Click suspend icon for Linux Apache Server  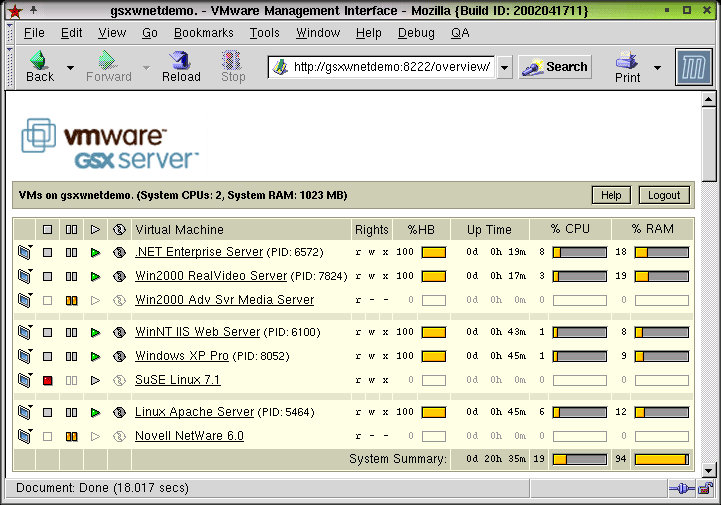coord(71,413)
